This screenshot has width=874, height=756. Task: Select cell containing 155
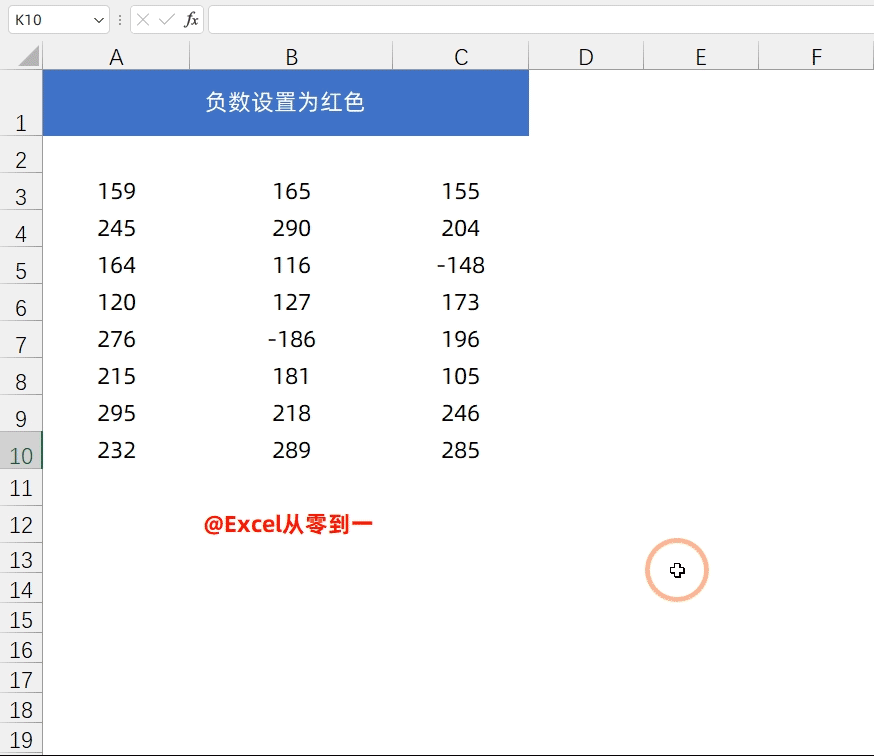tap(460, 191)
